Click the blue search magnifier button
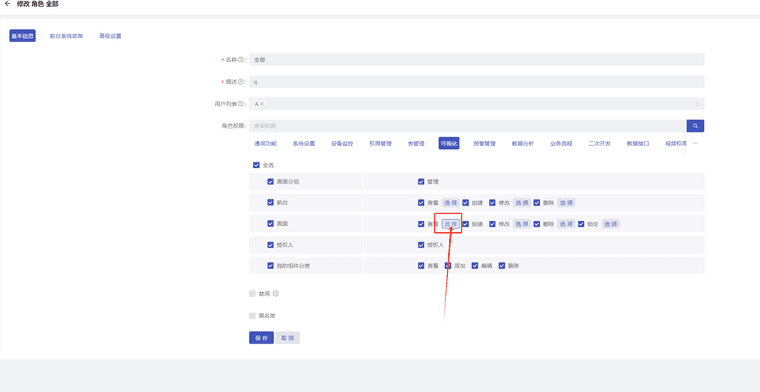 695,126
